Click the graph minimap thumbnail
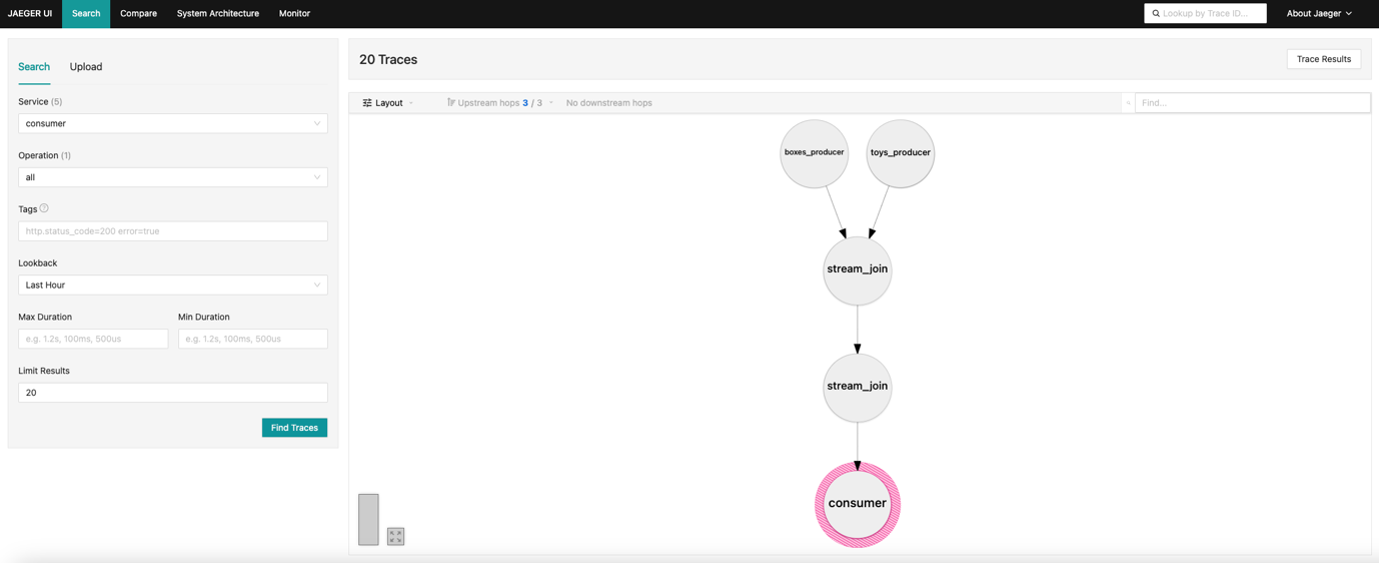 tap(369, 520)
